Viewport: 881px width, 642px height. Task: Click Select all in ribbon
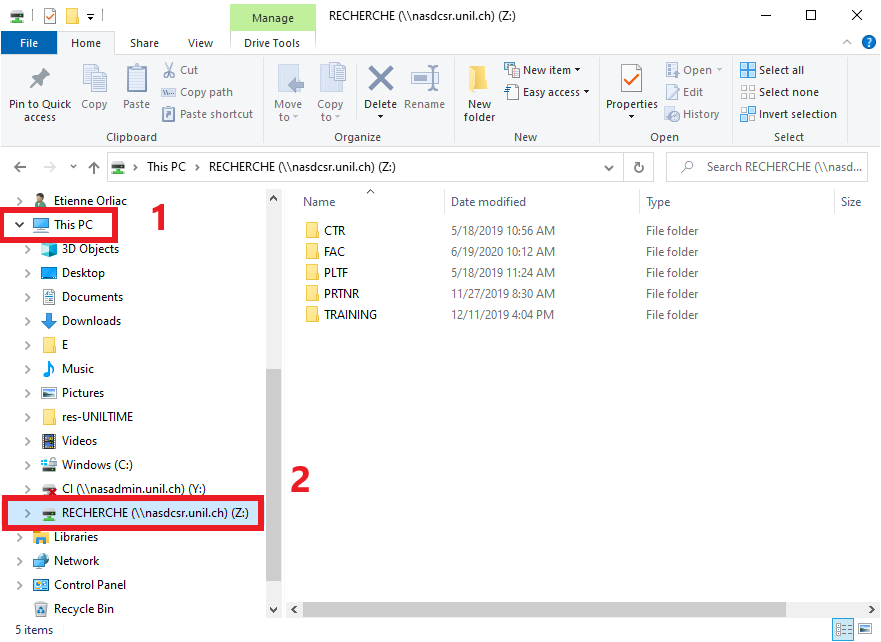pyautogui.click(x=780, y=70)
